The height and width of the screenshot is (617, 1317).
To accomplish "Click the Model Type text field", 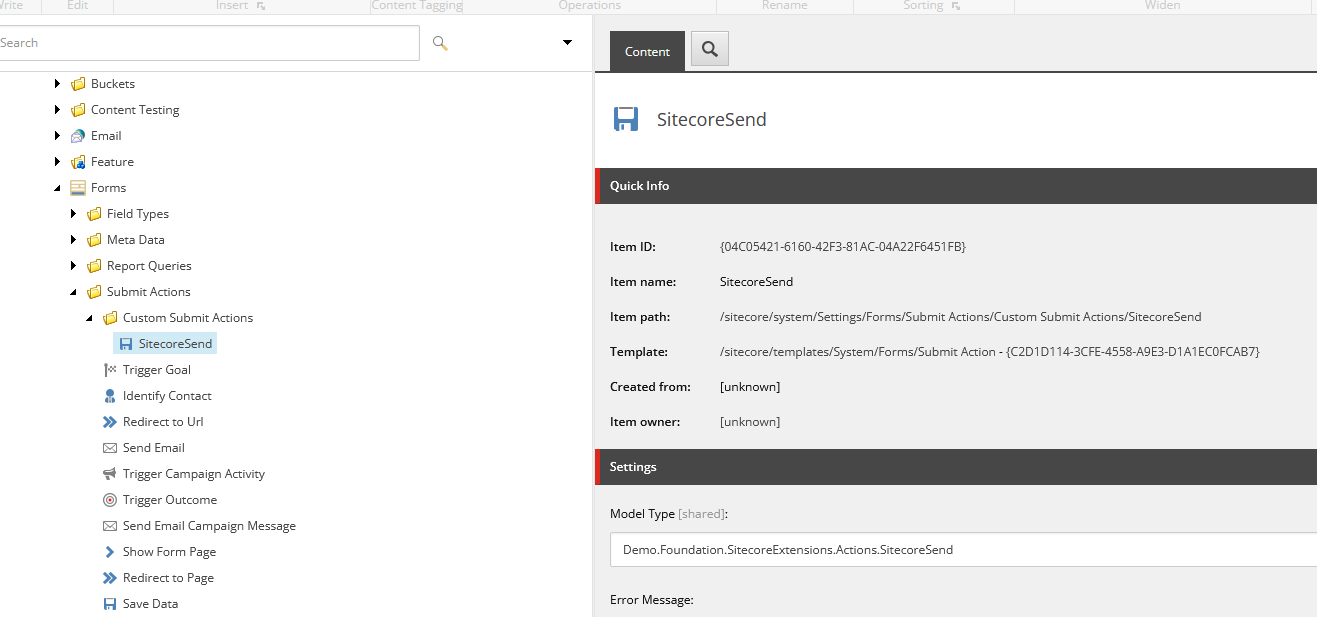I will (x=960, y=549).
